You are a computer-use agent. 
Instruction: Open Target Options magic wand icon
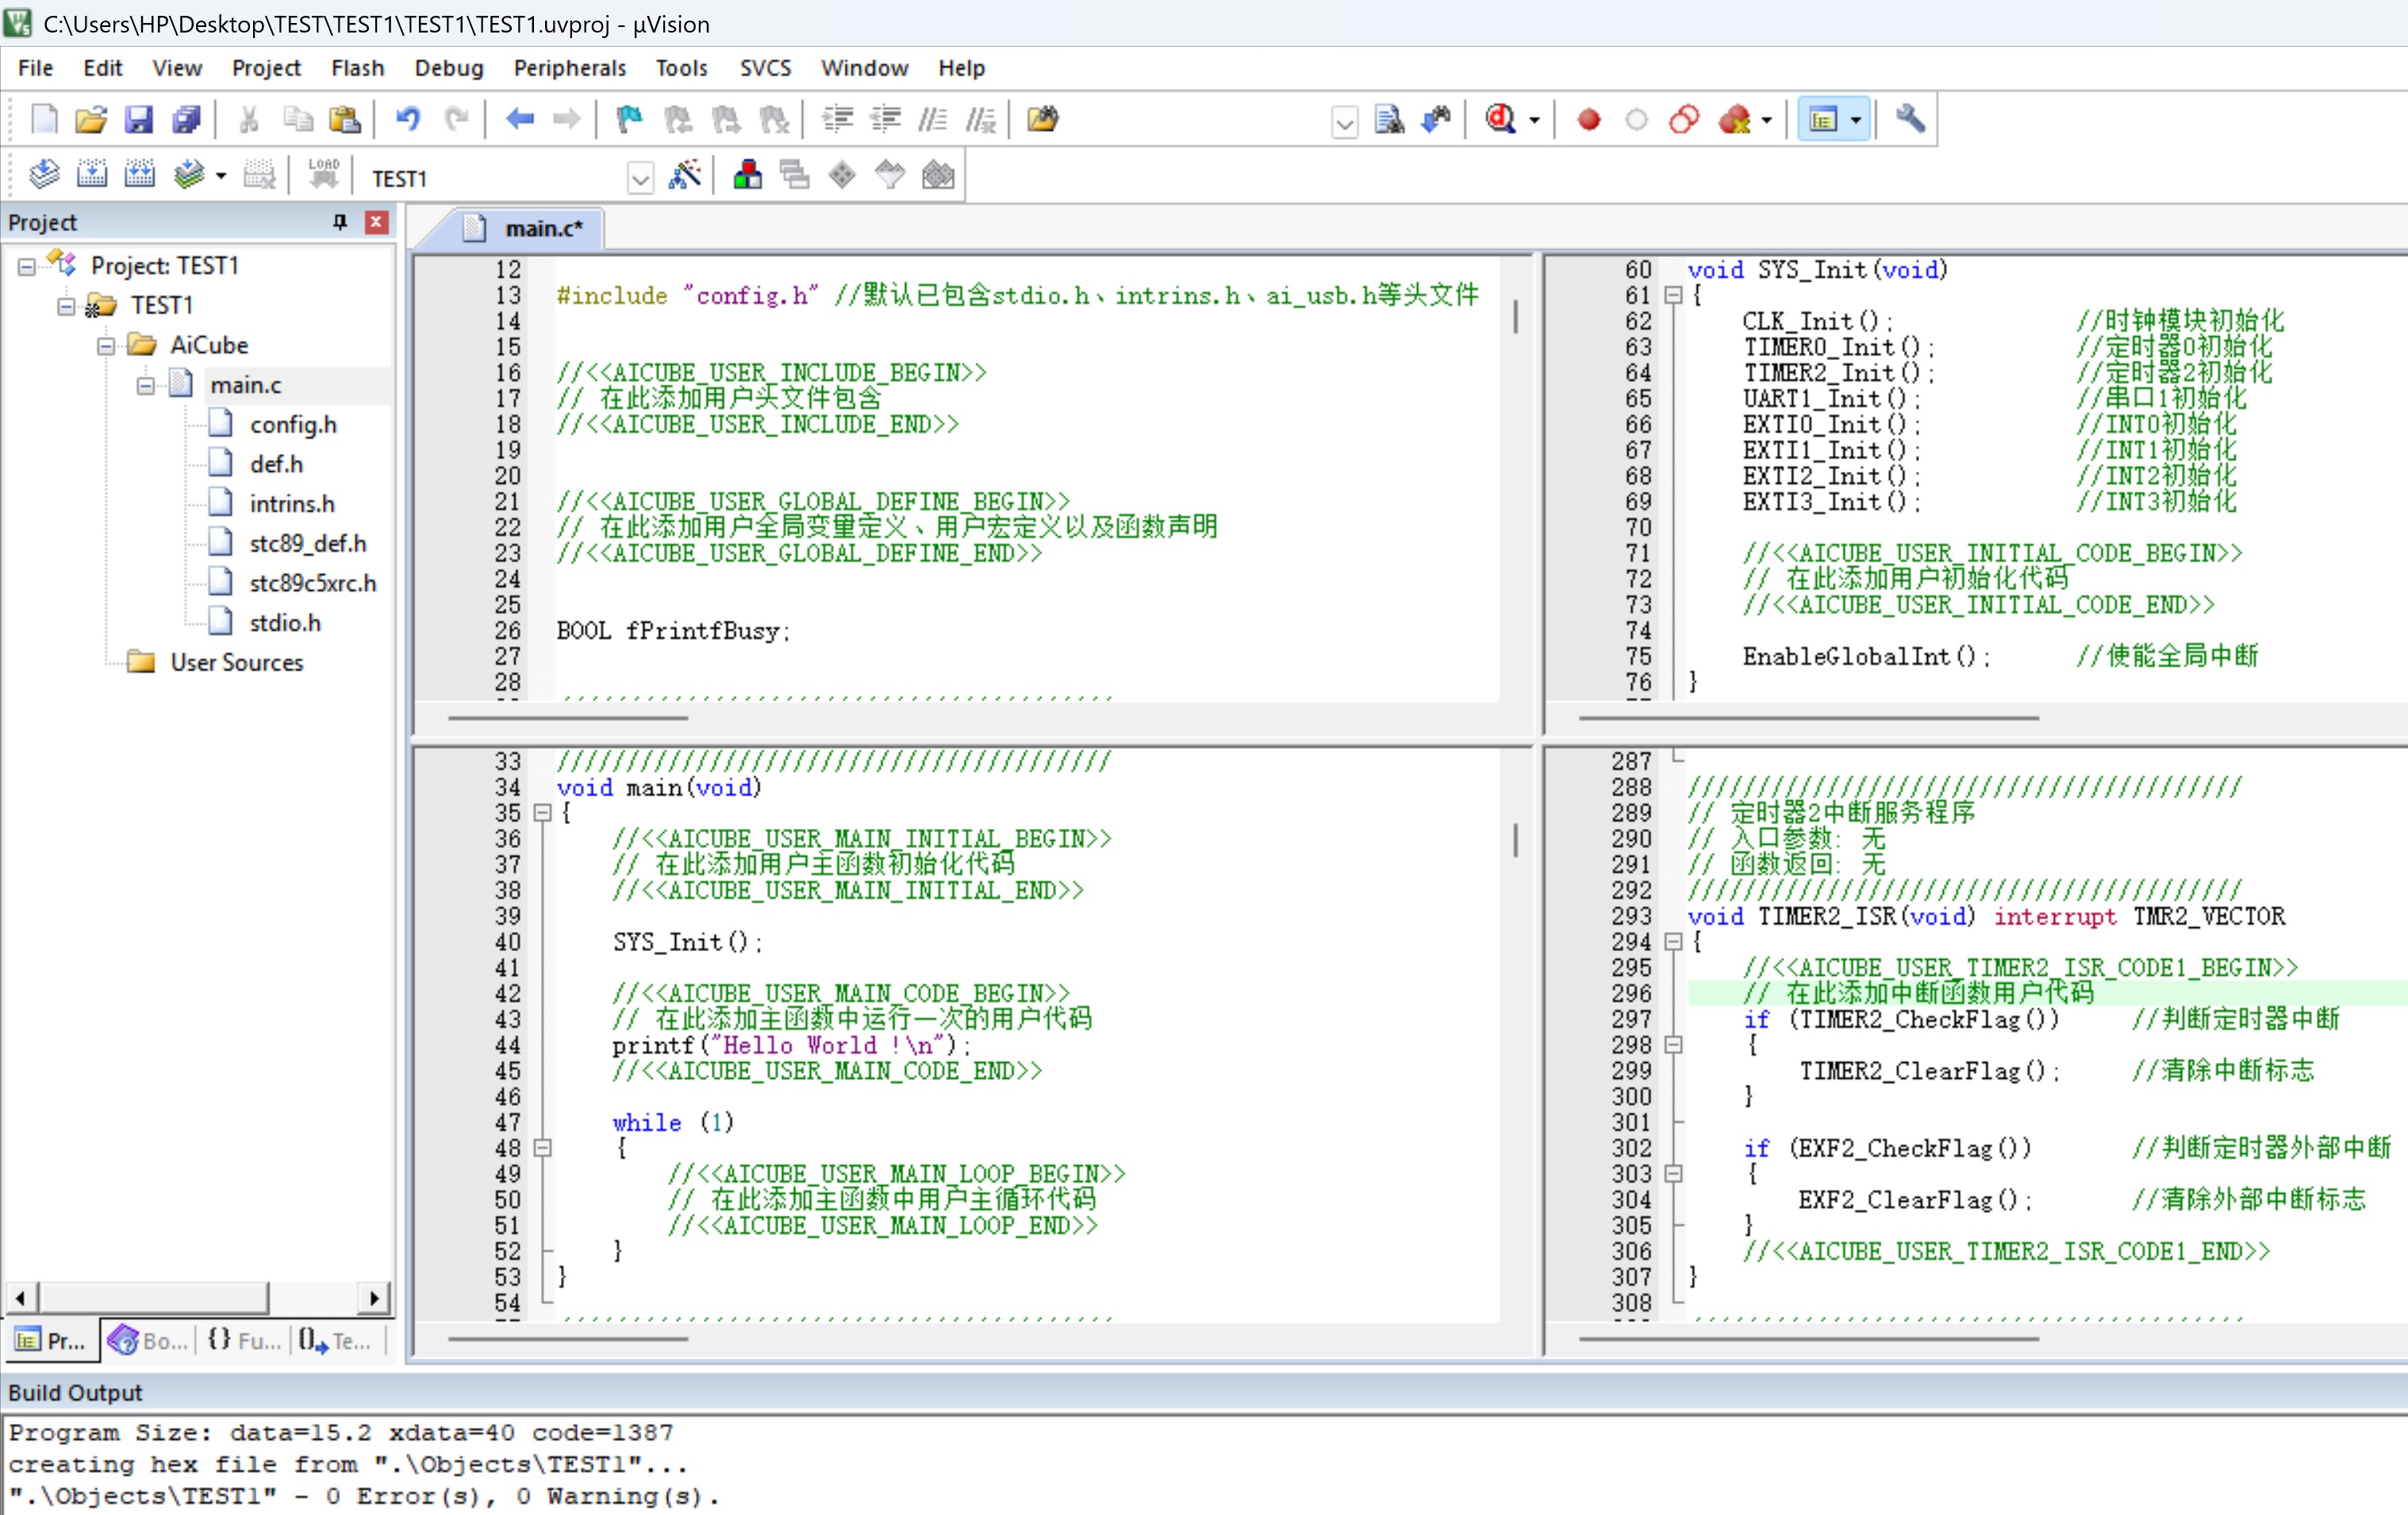685,176
